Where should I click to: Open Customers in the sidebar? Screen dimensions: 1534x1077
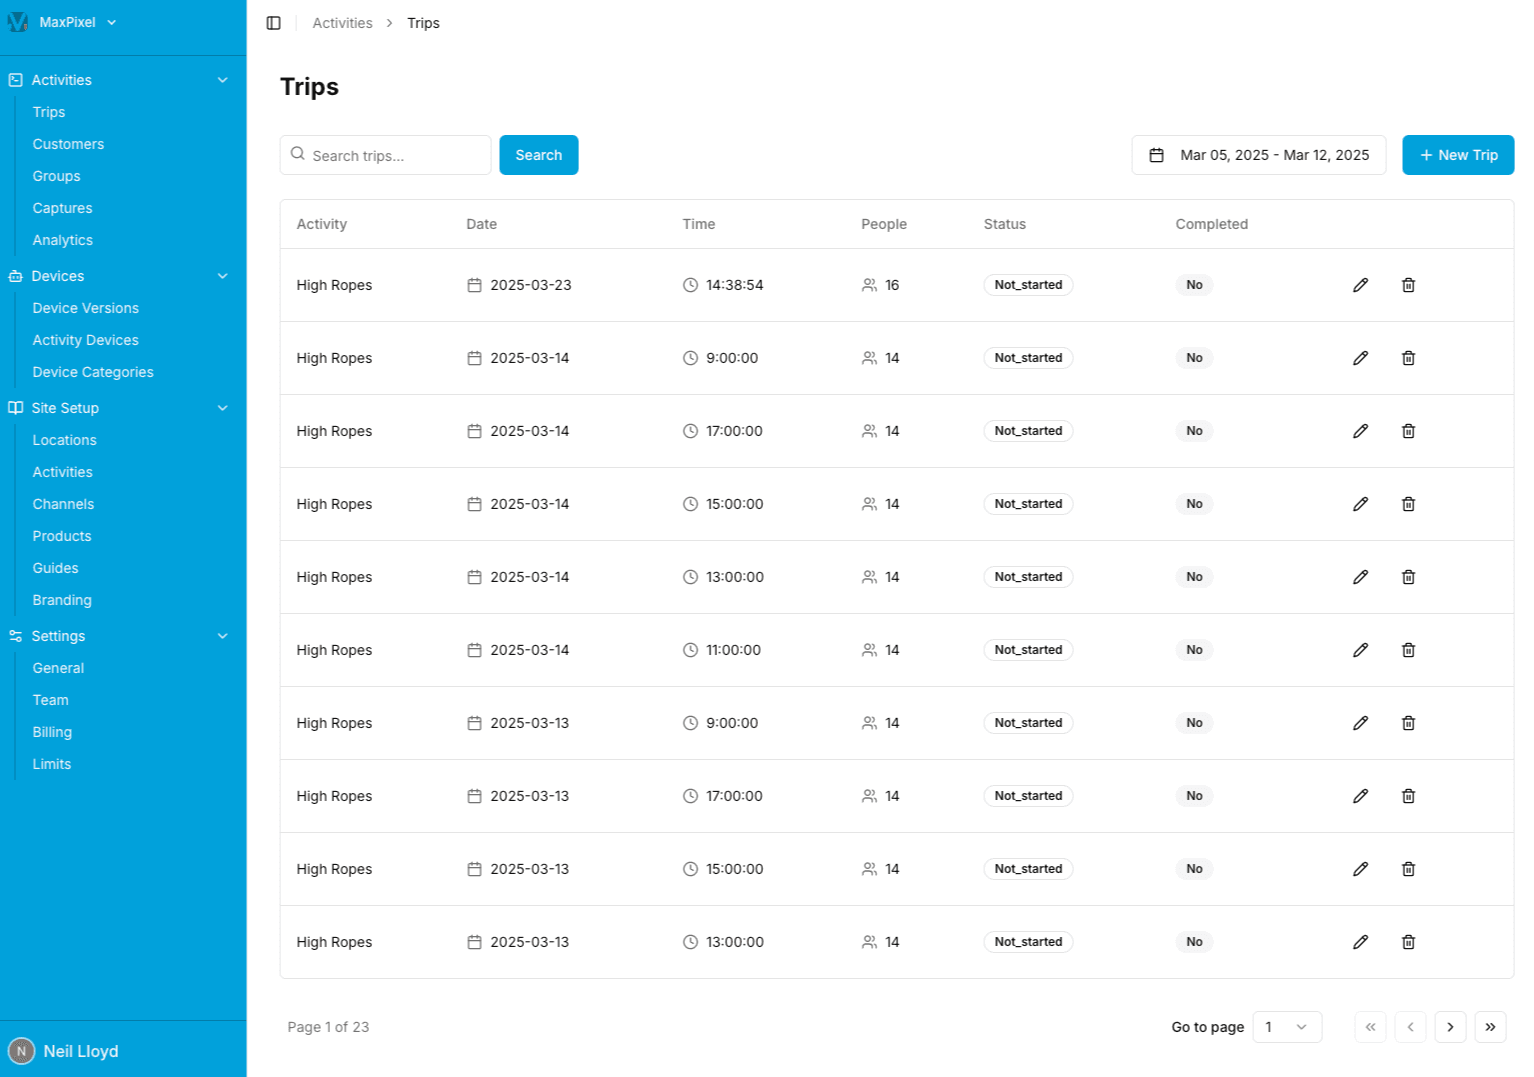point(68,144)
